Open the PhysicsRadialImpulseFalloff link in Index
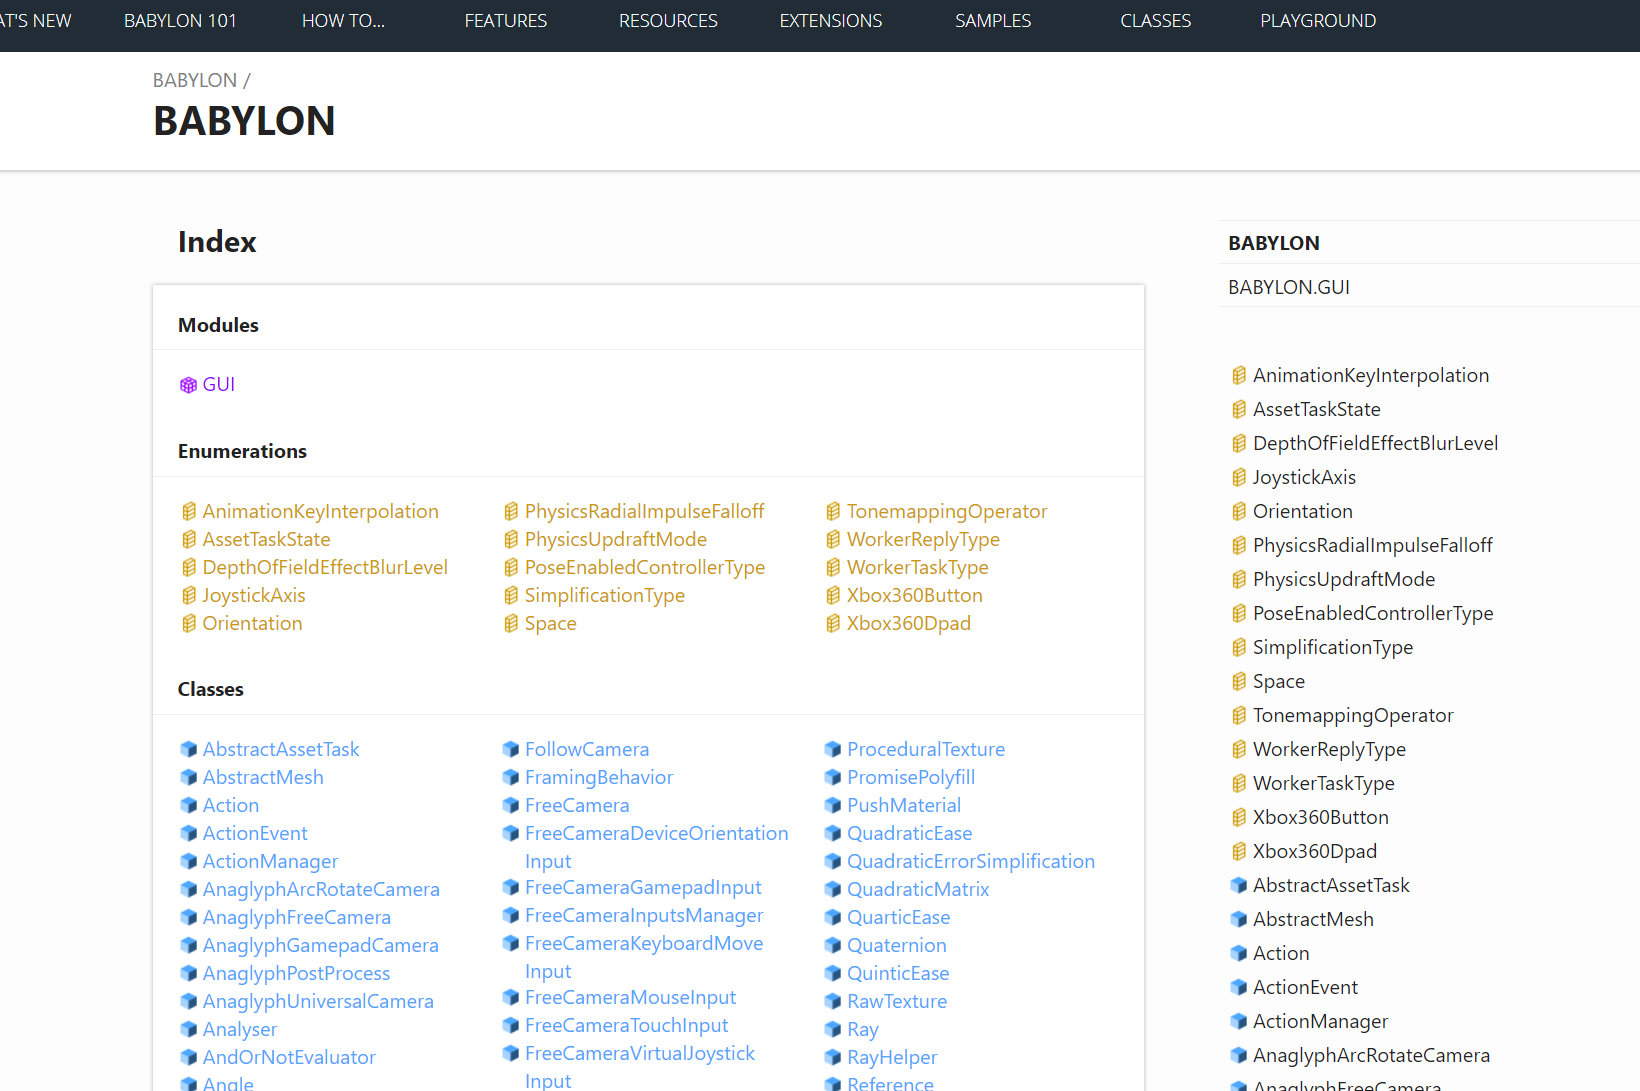The height and width of the screenshot is (1091, 1640). coord(644,512)
